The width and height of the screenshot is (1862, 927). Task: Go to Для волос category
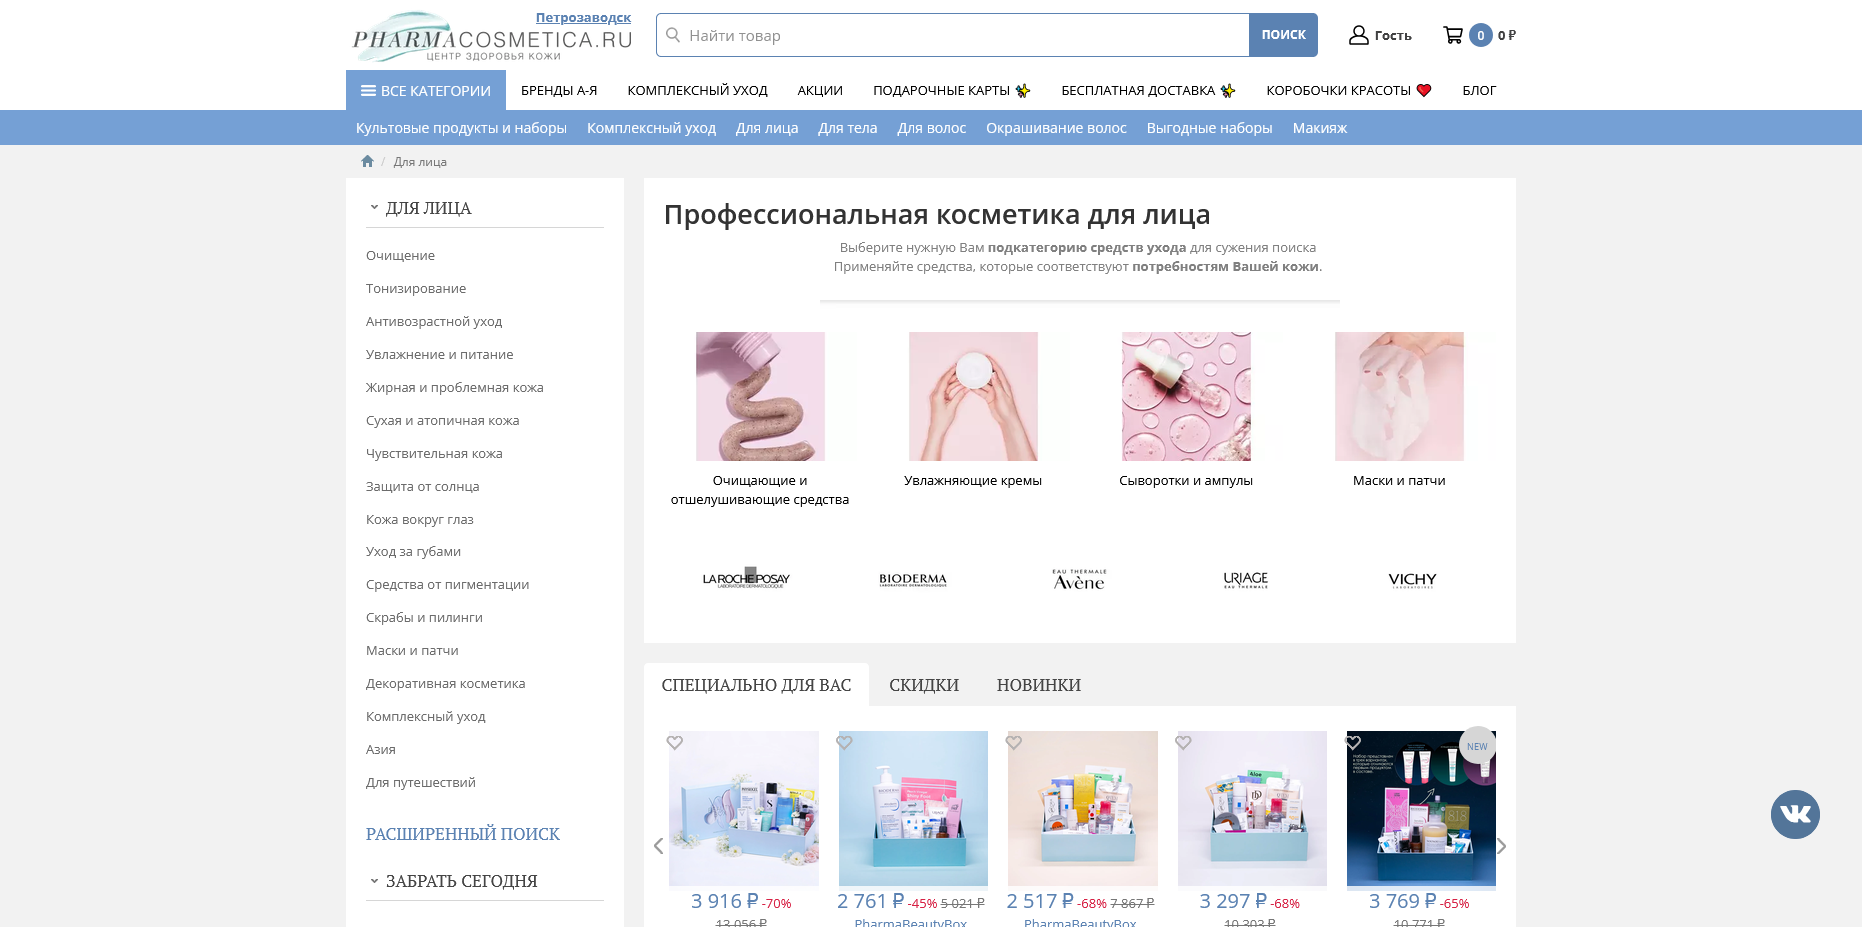(x=931, y=128)
